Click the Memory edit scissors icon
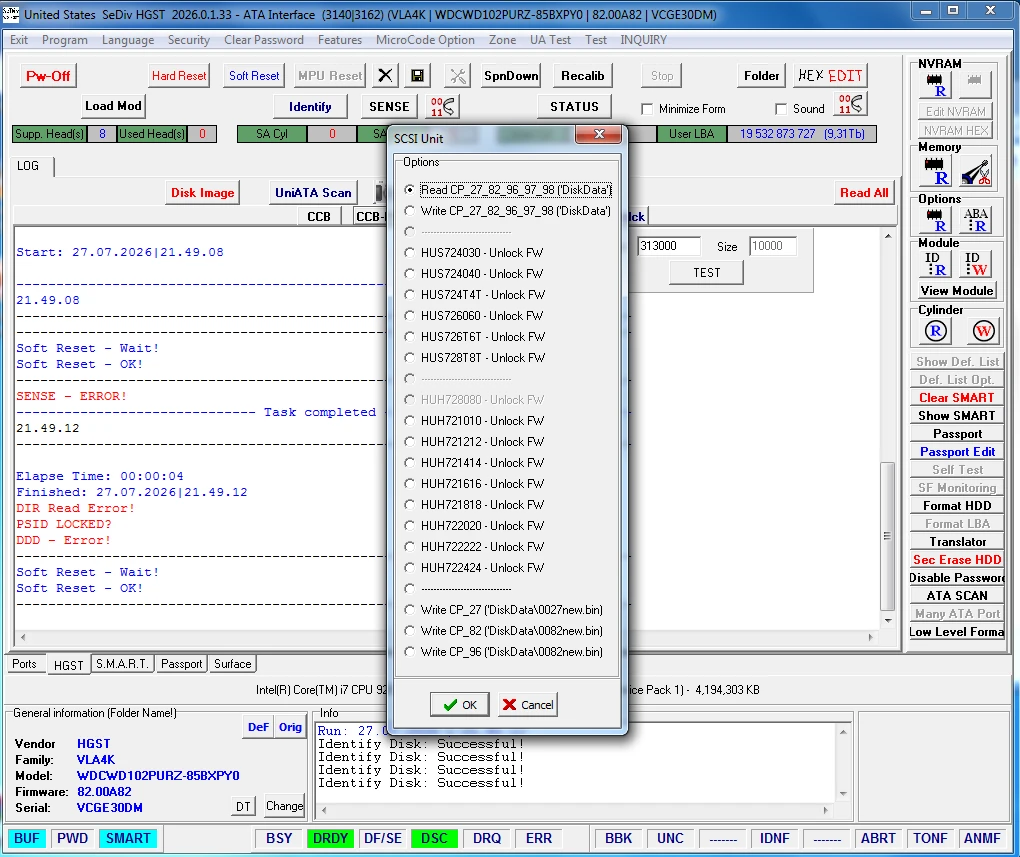The height and width of the screenshot is (857, 1020). click(x=975, y=170)
